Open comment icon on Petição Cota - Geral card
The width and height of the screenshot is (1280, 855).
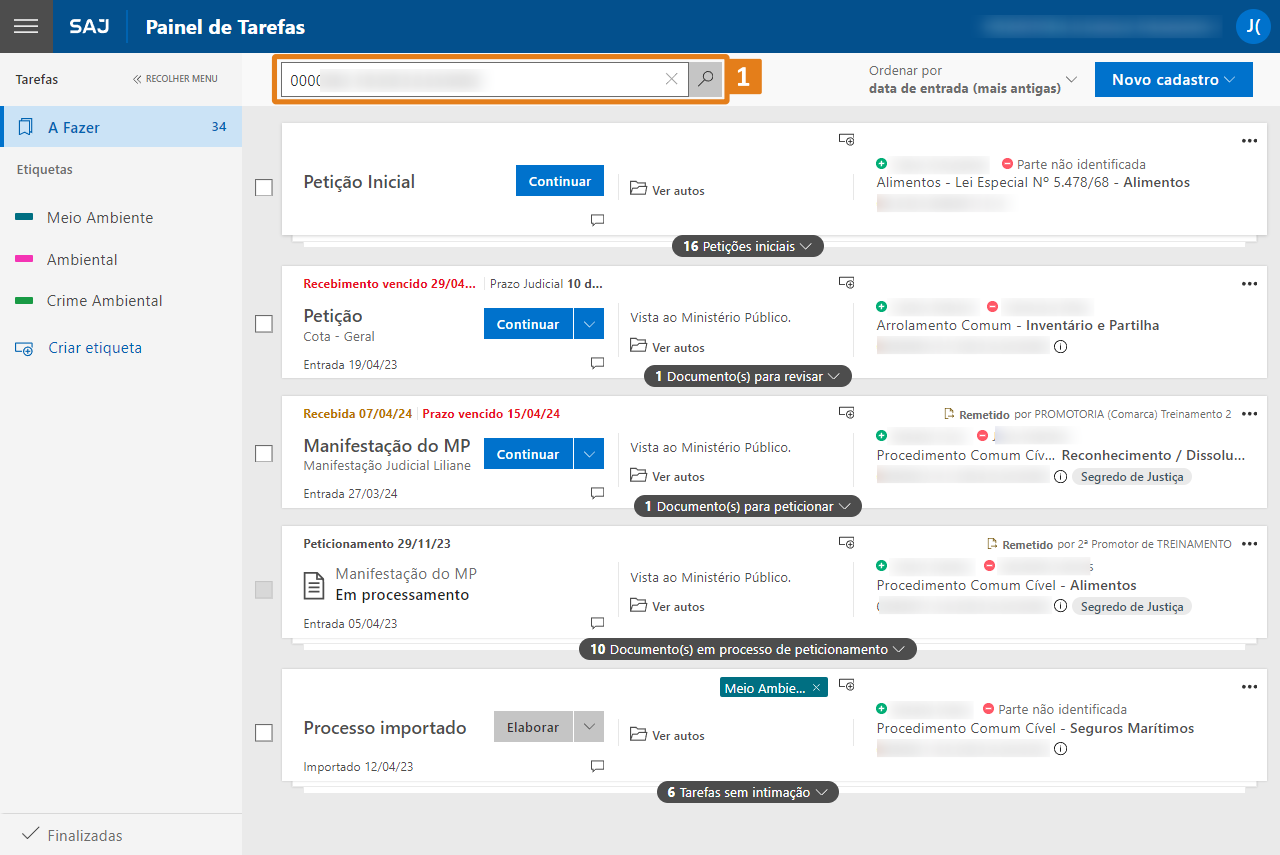pos(597,363)
